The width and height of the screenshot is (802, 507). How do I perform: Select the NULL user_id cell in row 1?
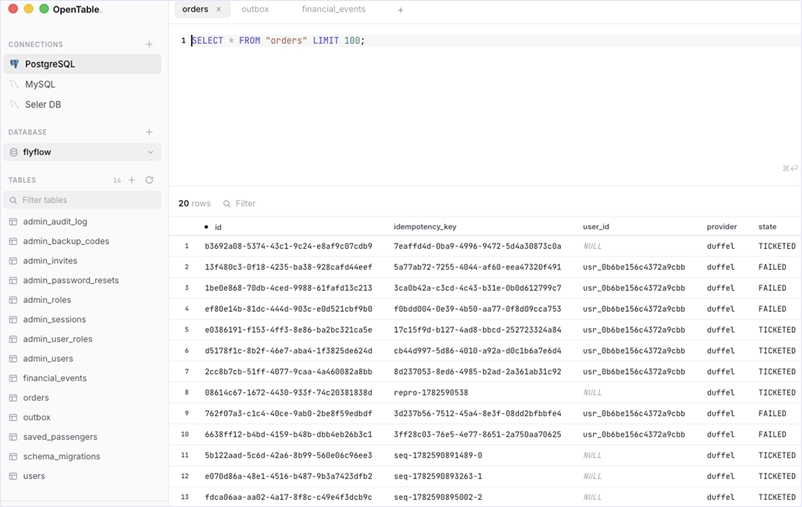592,246
